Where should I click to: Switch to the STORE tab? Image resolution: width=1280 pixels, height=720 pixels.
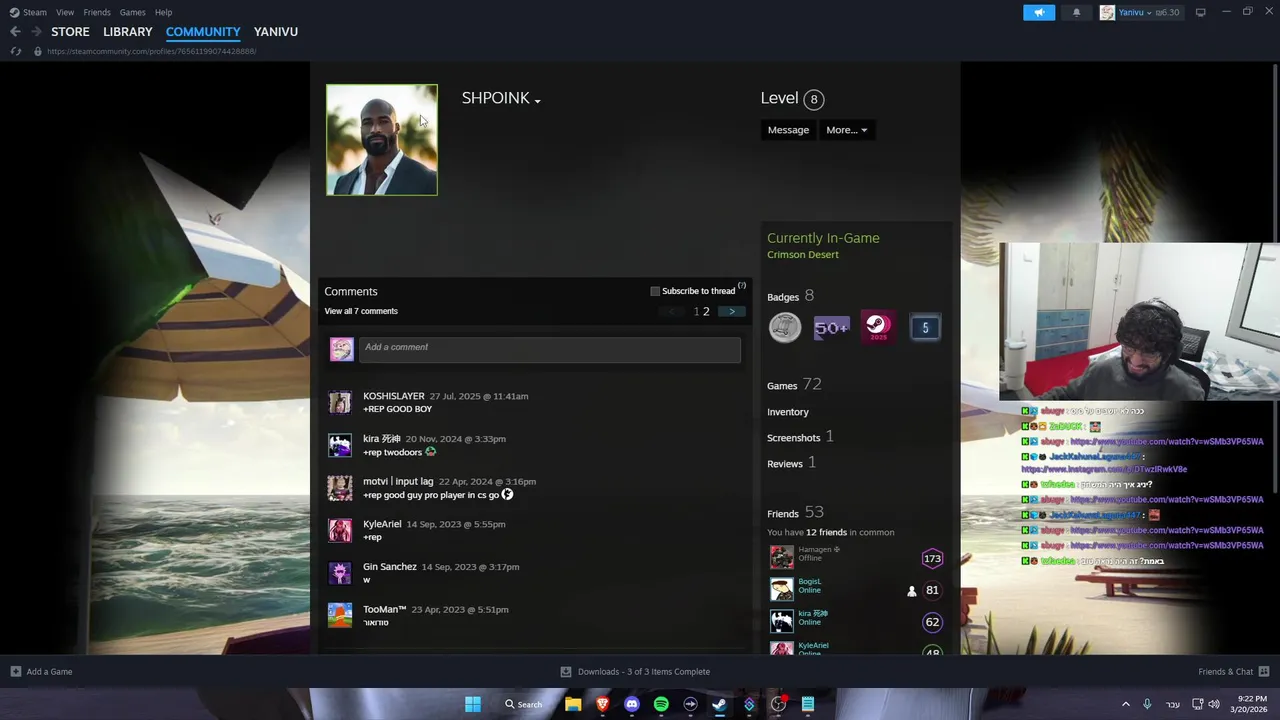pos(70,32)
